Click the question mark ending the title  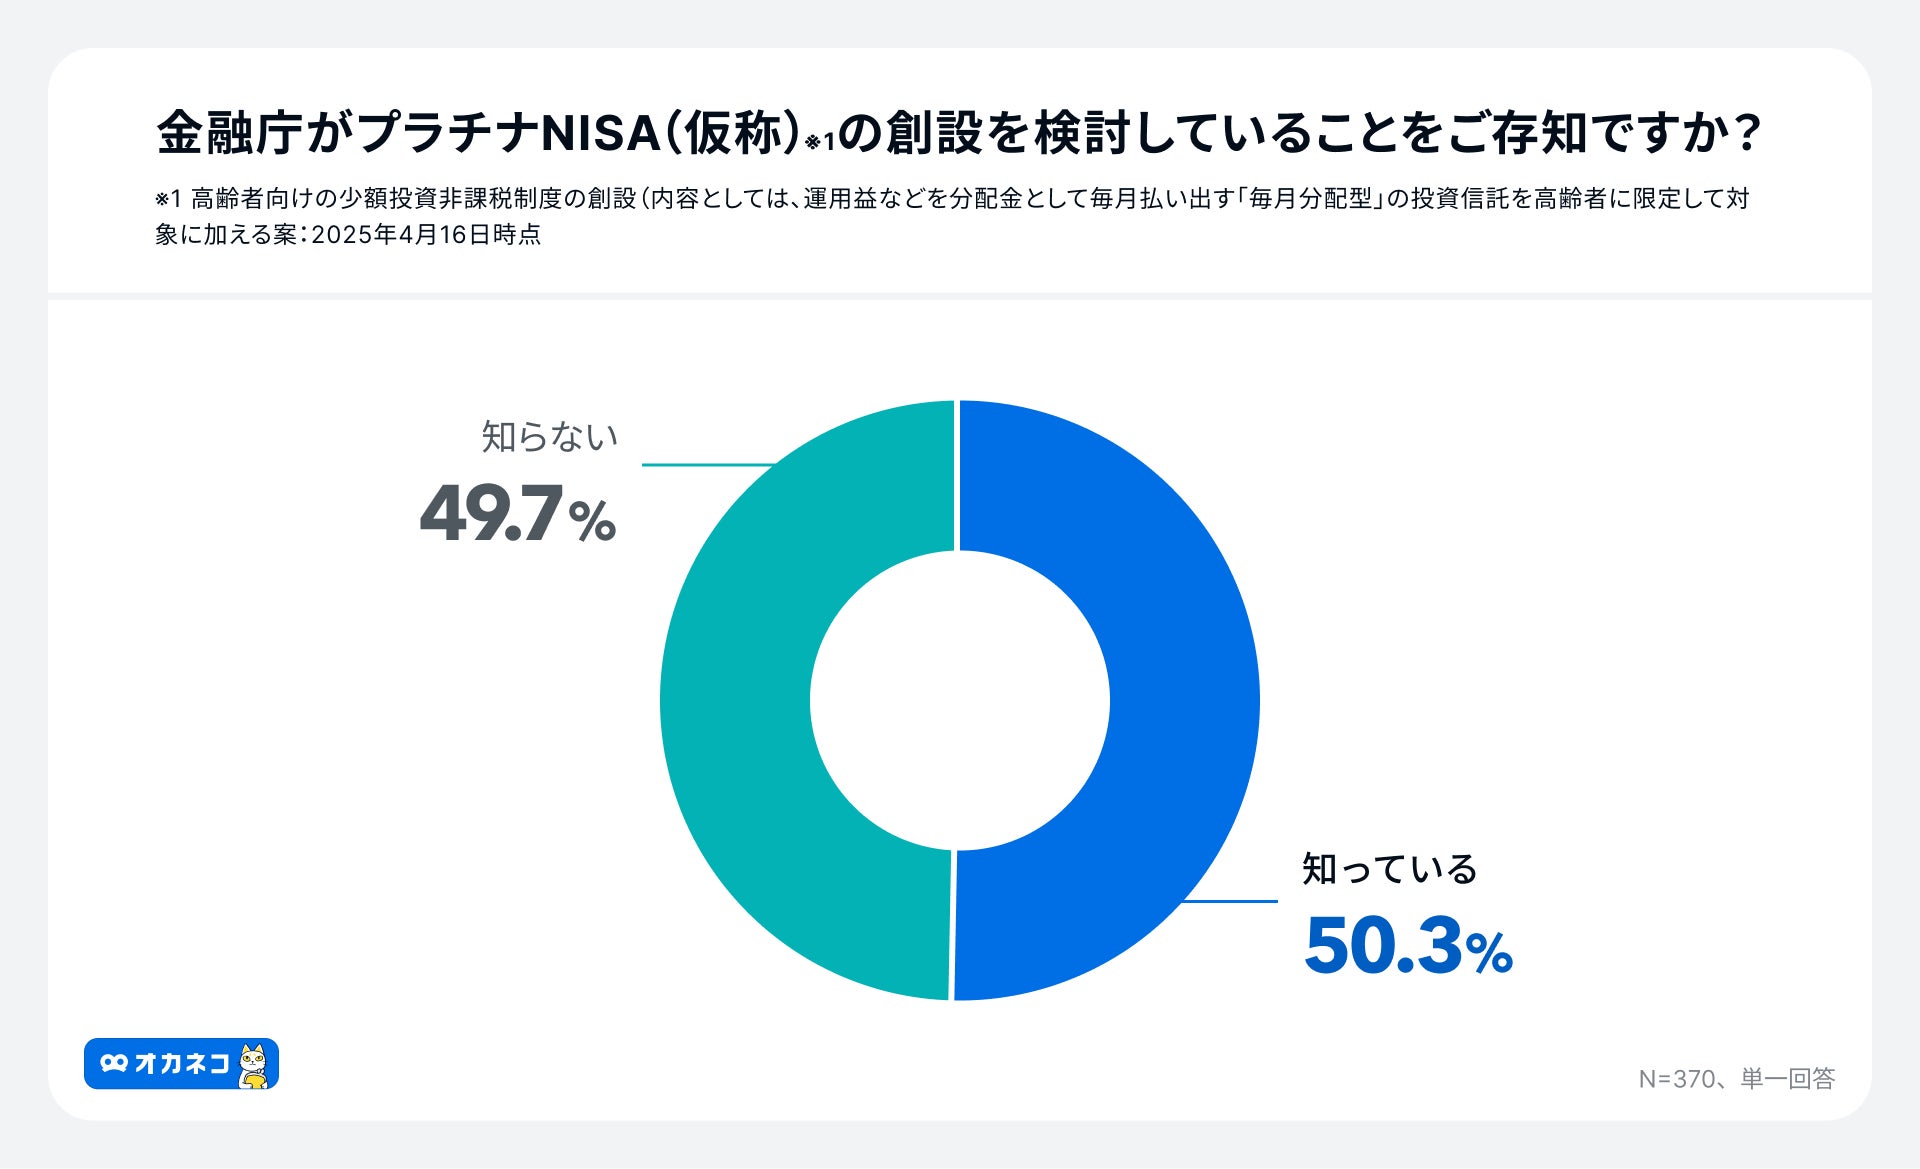coord(1748,133)
